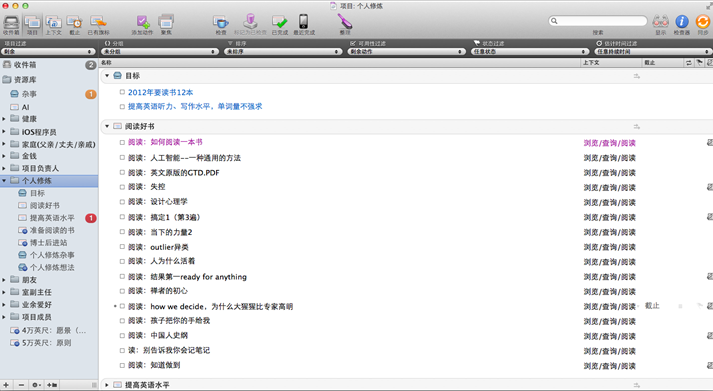The height and width of the screenshot is (391, 713).
Task: Open the 最近完成 recently completed phone icon
Action: 303,21
